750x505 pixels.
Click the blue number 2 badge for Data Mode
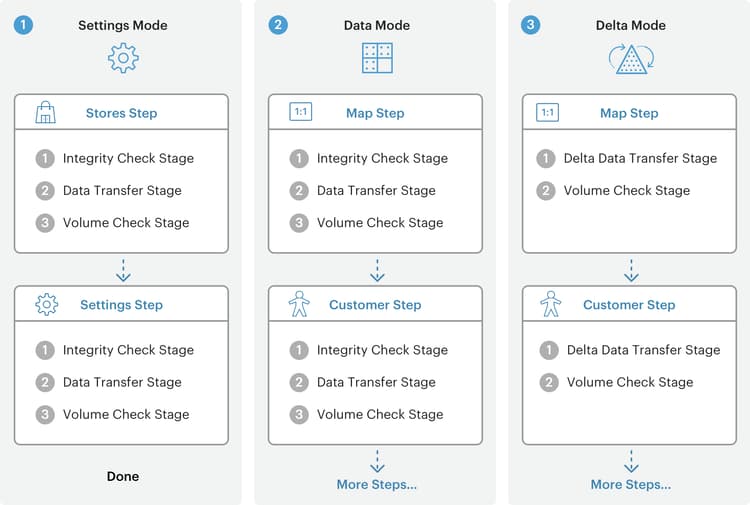click(278, 25)
